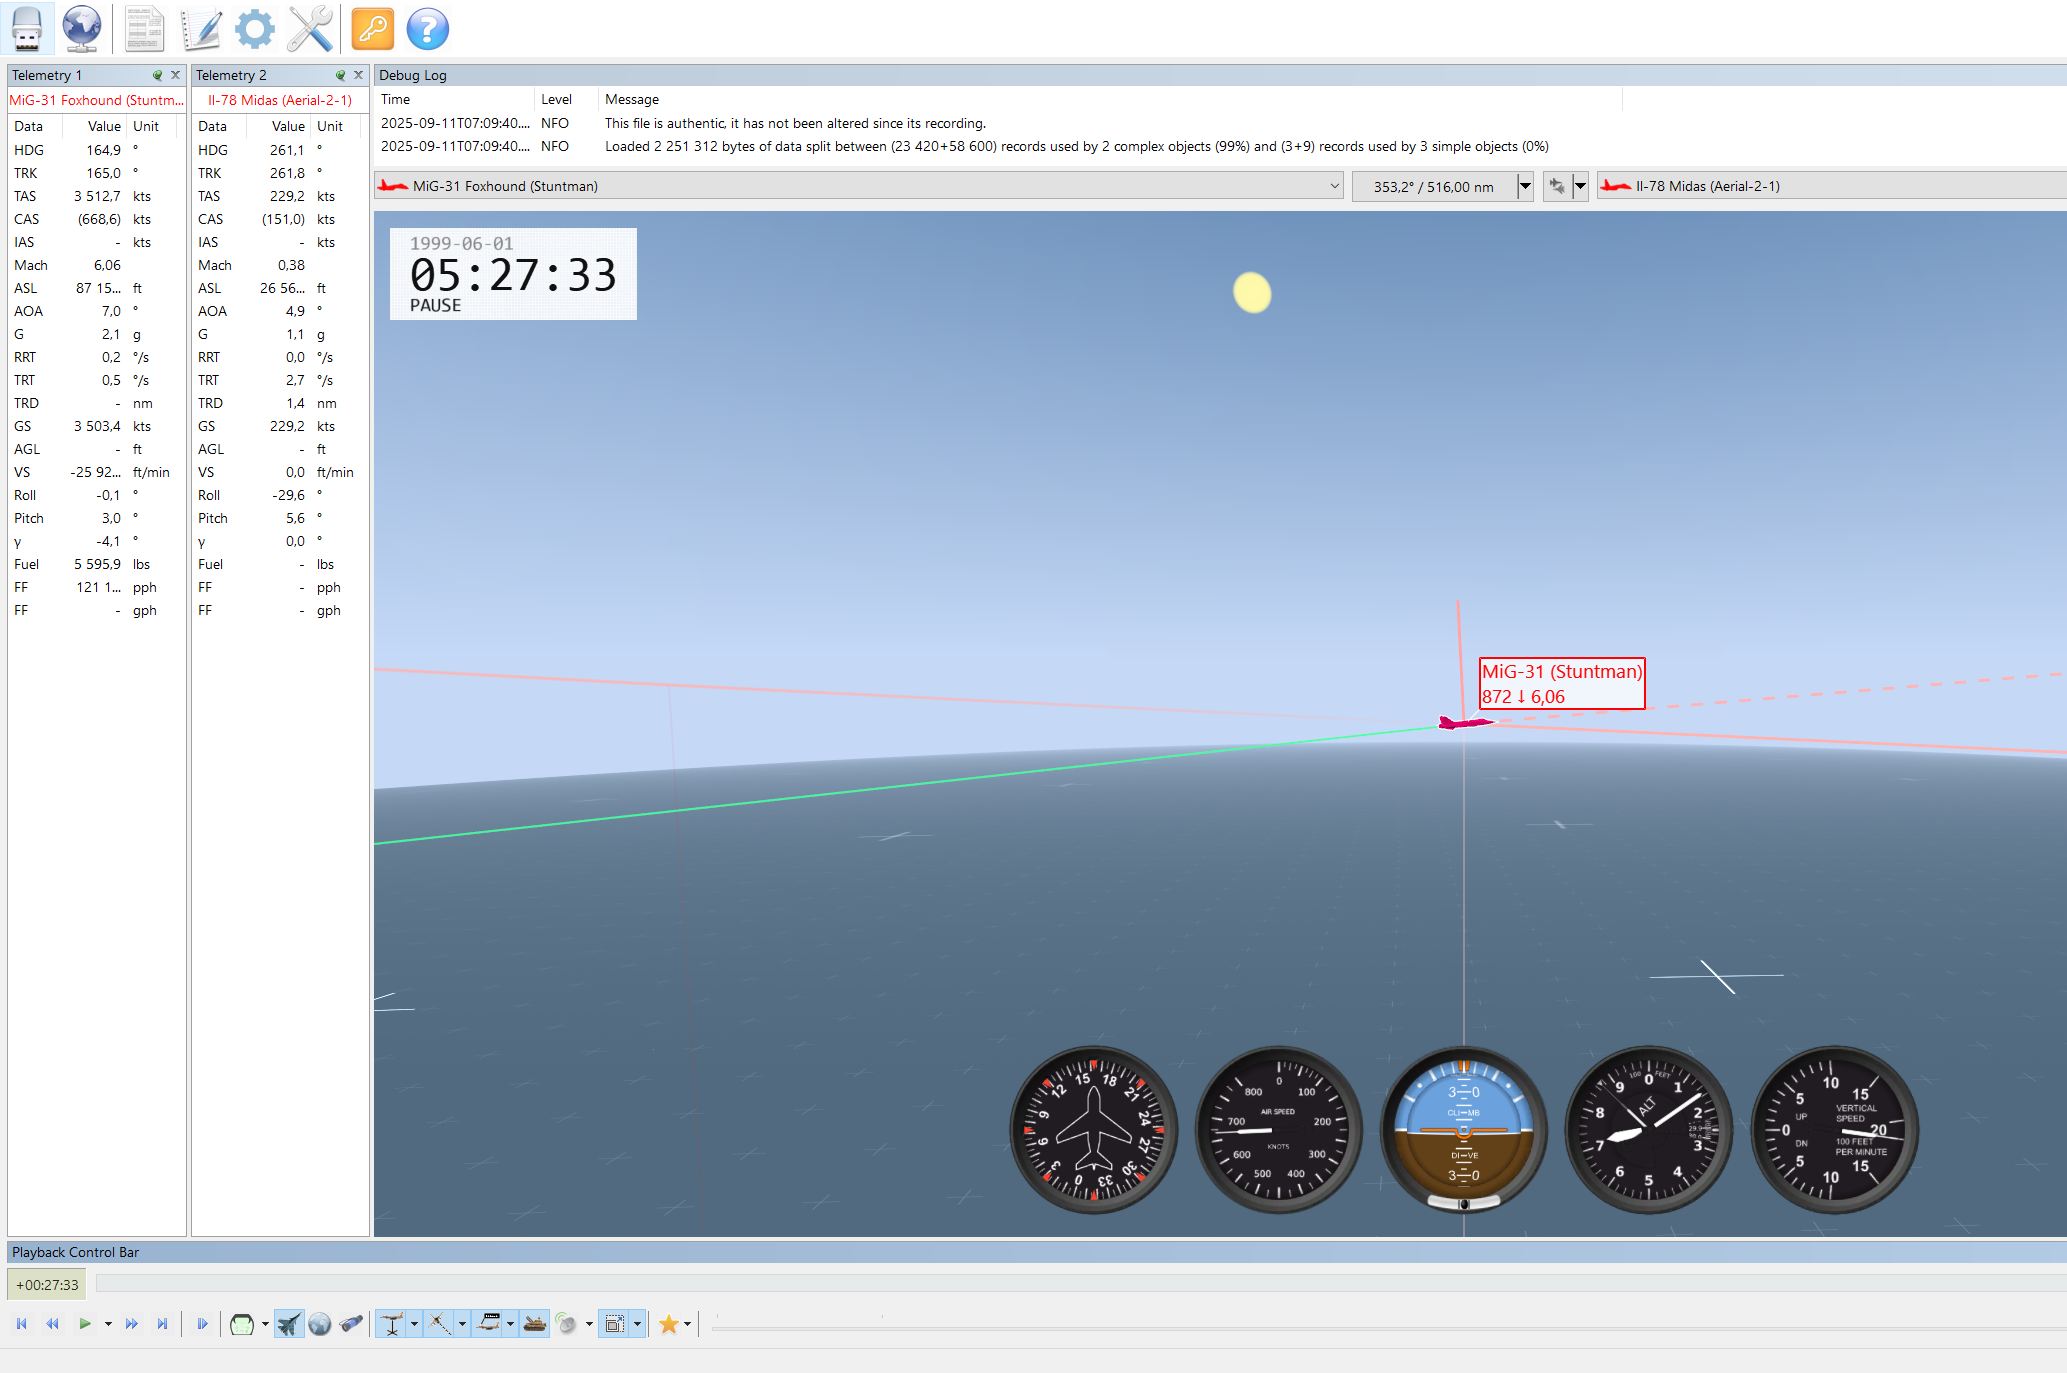The width and height of the screenshot is (2067, 1373).
Task: Click the Message column header in Debug Log
Action: click(x=632, y=99)
